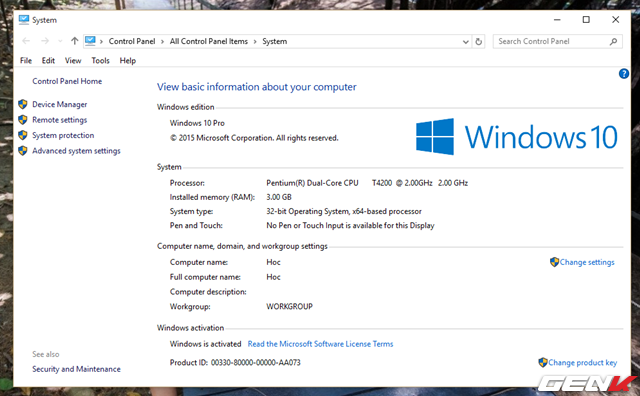640x396 pixels.
Task: Open the Help menu
Action: point(127,60)
